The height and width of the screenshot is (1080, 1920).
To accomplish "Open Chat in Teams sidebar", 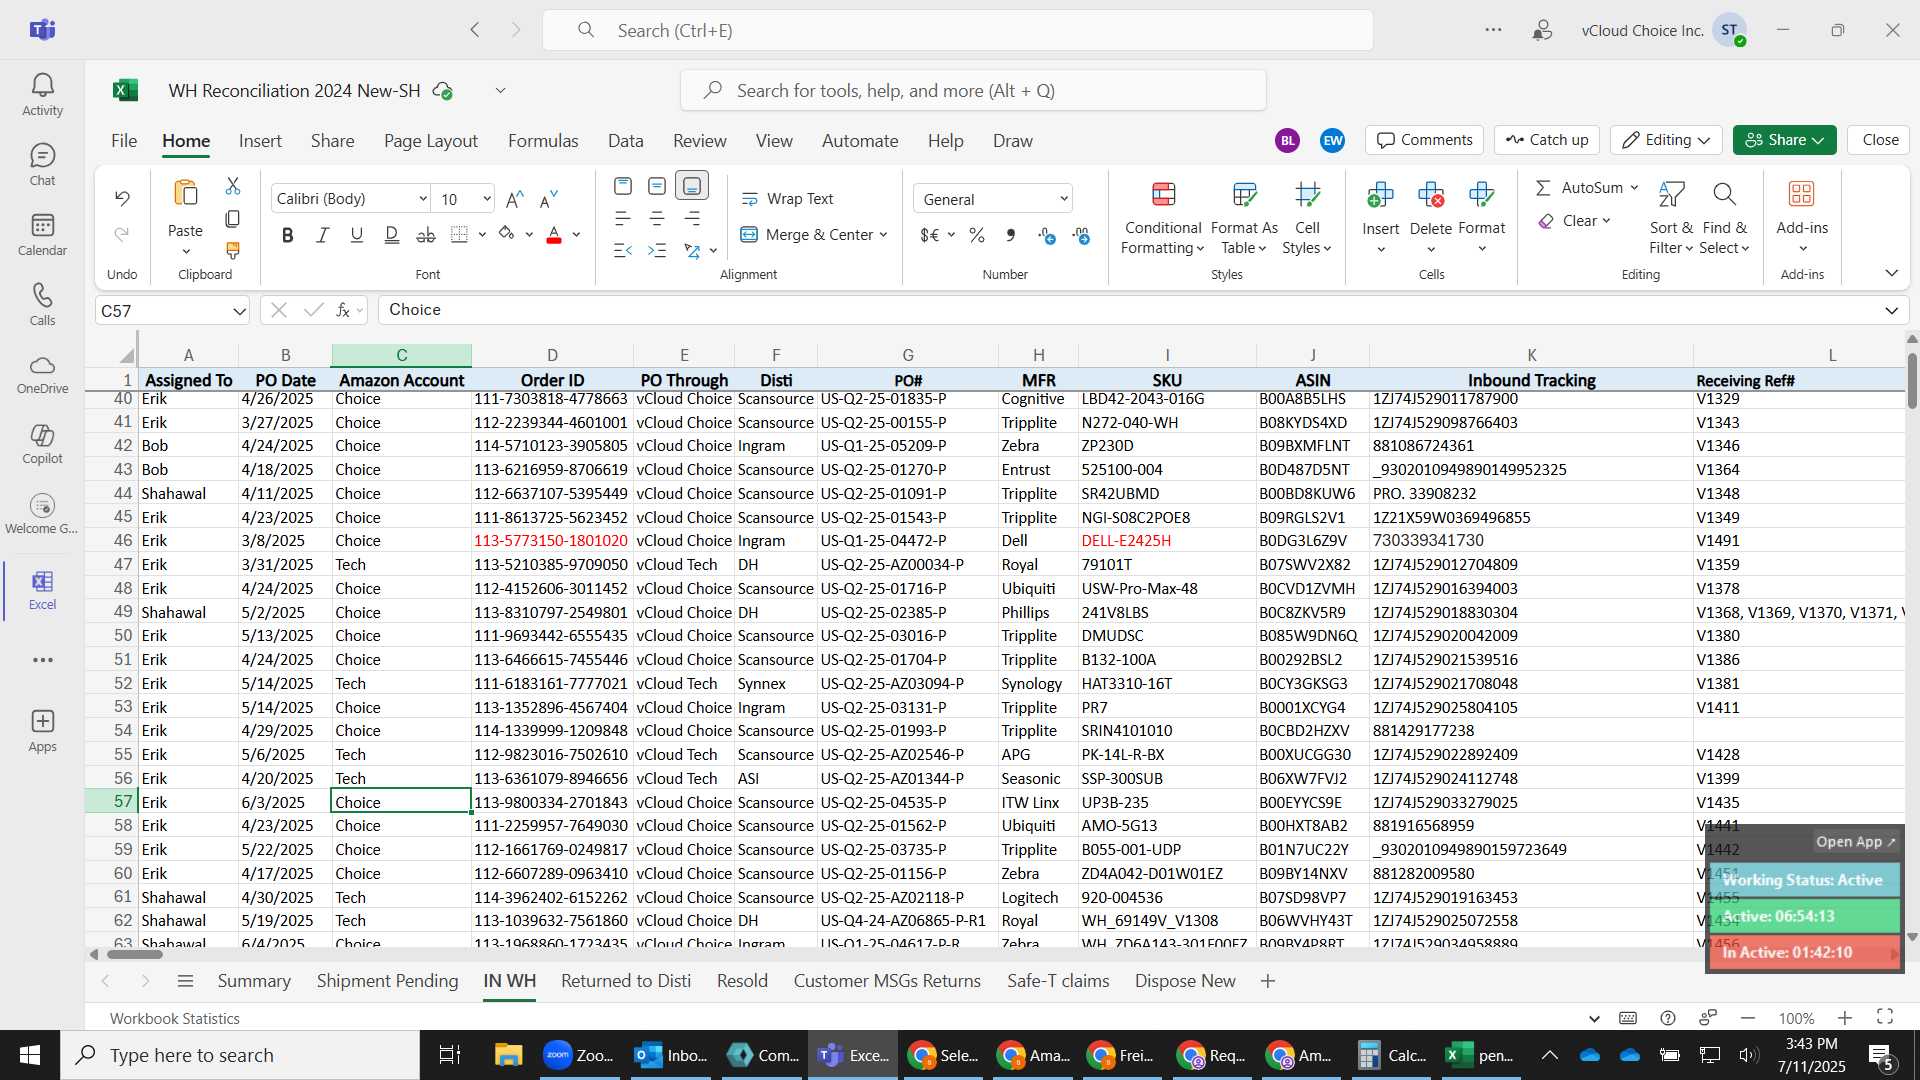I will (x=42, y=165).
